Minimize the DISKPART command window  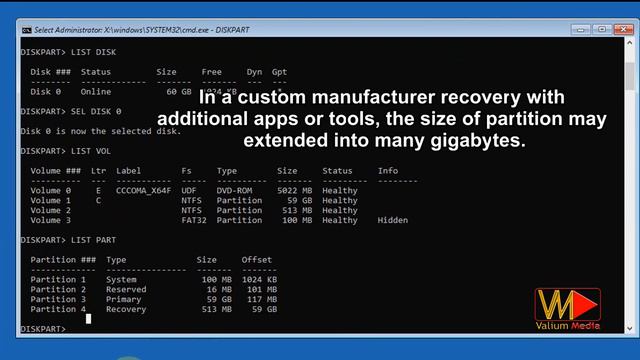point(580,29)
